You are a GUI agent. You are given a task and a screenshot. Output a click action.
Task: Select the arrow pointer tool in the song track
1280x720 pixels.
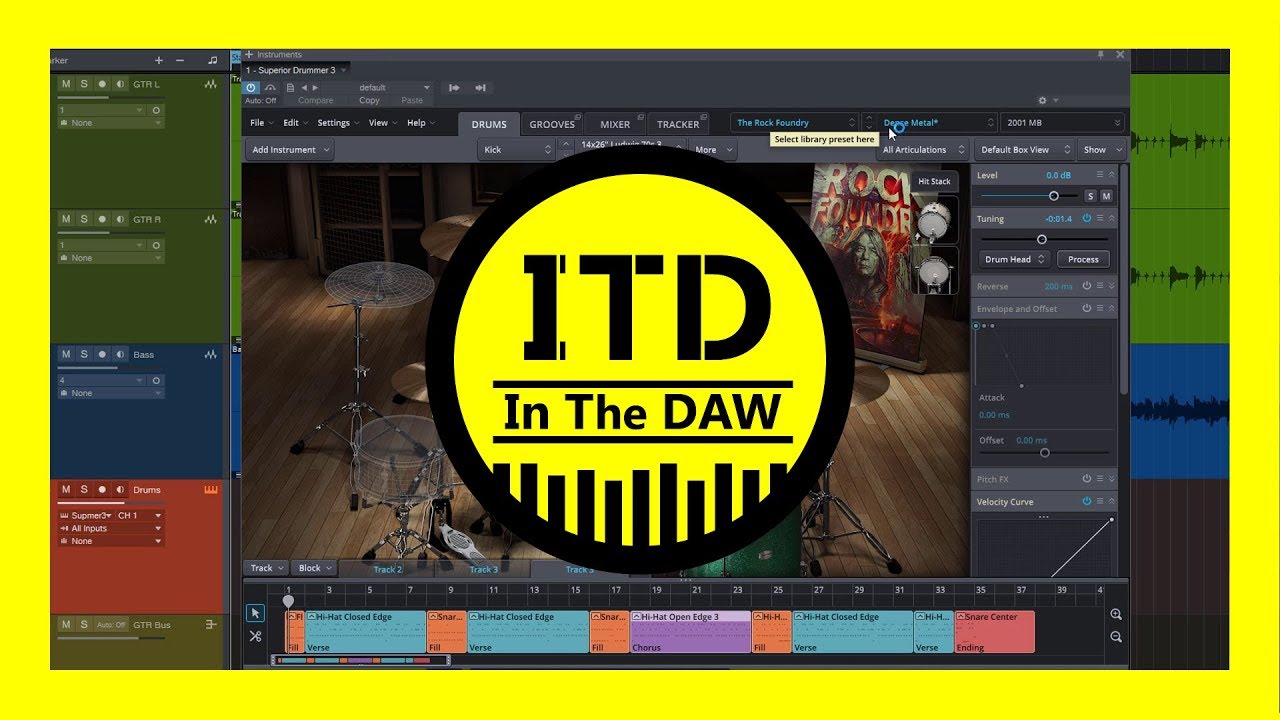[x=255, y=613]
